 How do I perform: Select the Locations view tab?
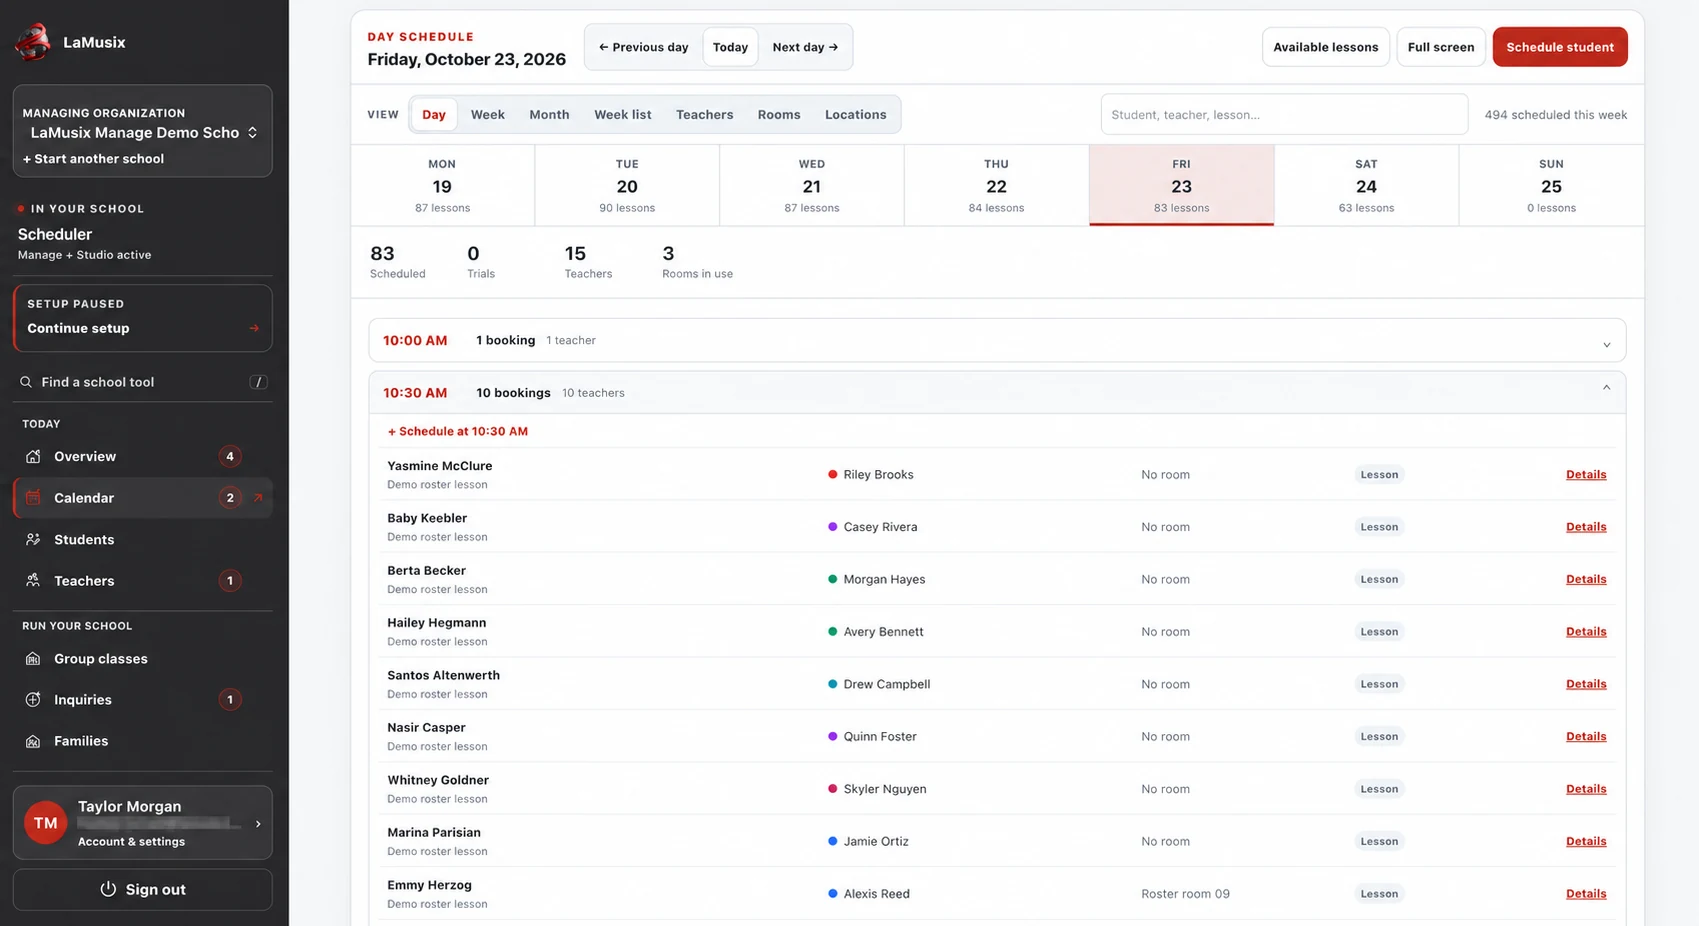[855, 114]
